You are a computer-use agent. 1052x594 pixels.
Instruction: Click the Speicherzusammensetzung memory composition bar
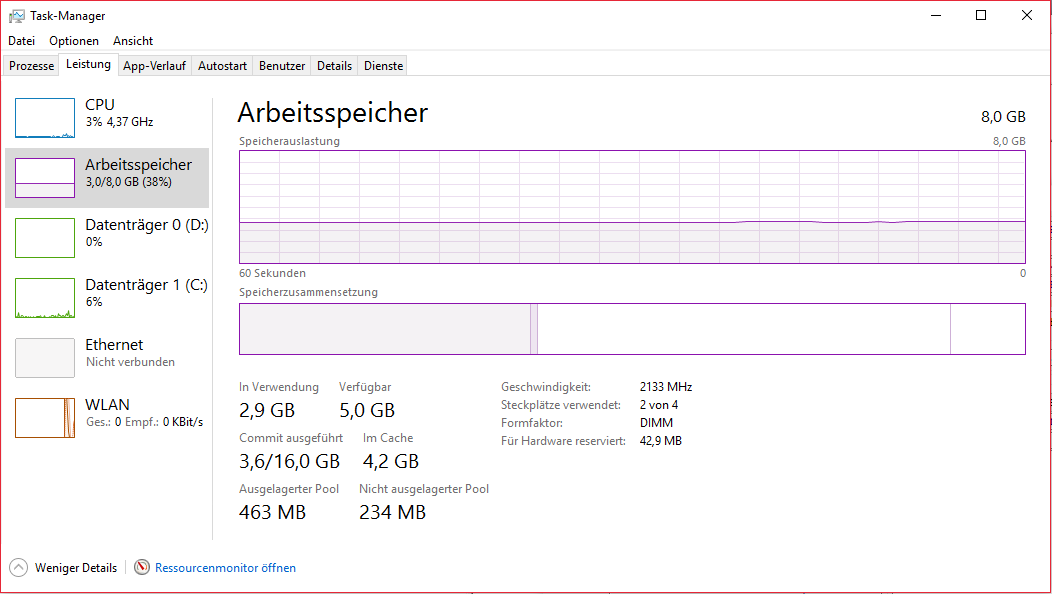click(x=632, y=329)
